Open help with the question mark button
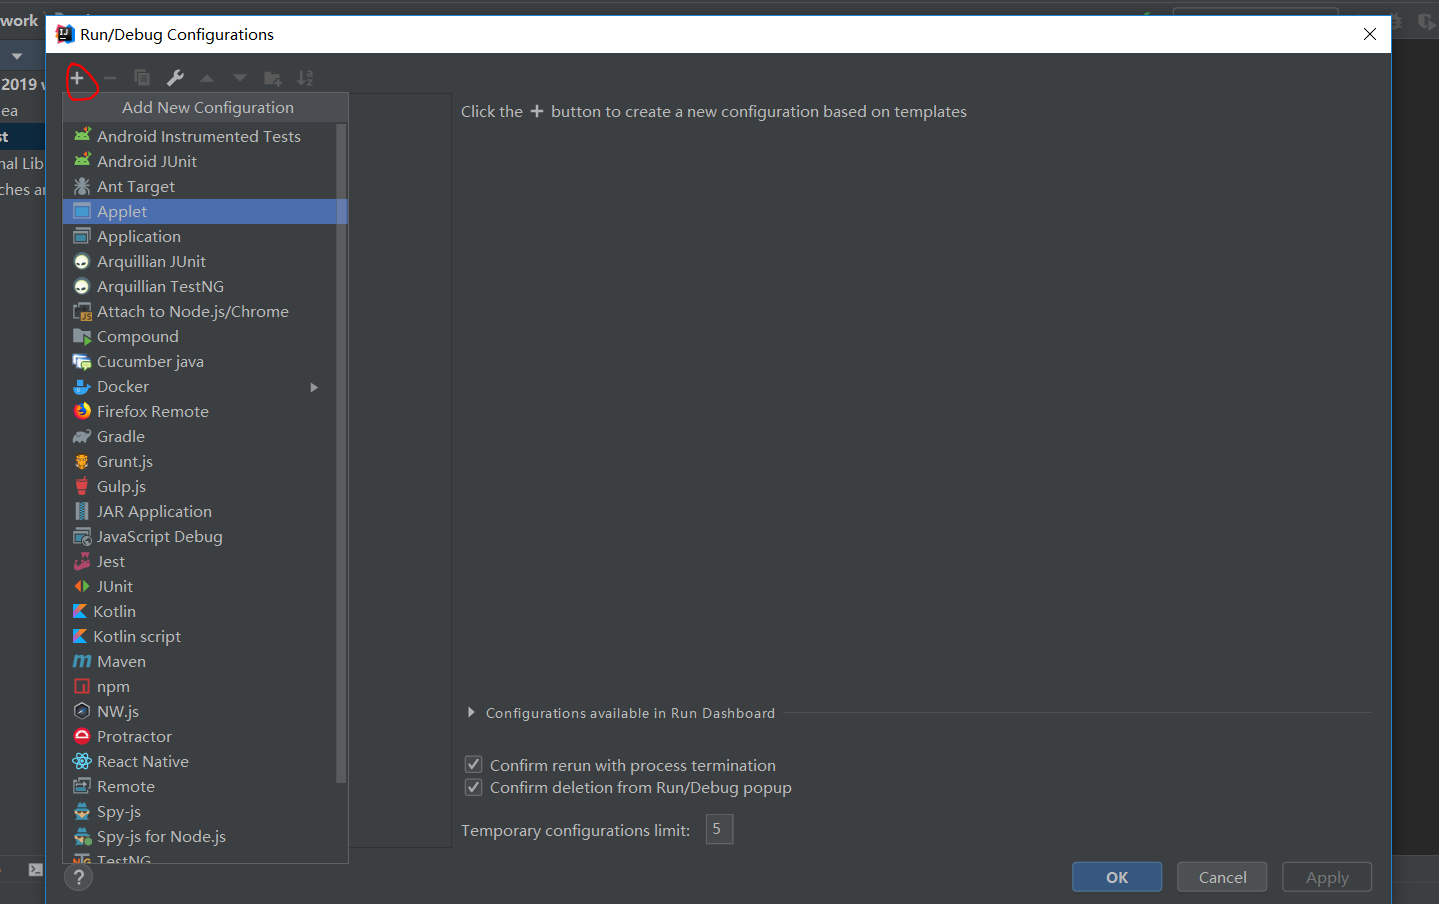1439x904 pixels. pos(78,877)
